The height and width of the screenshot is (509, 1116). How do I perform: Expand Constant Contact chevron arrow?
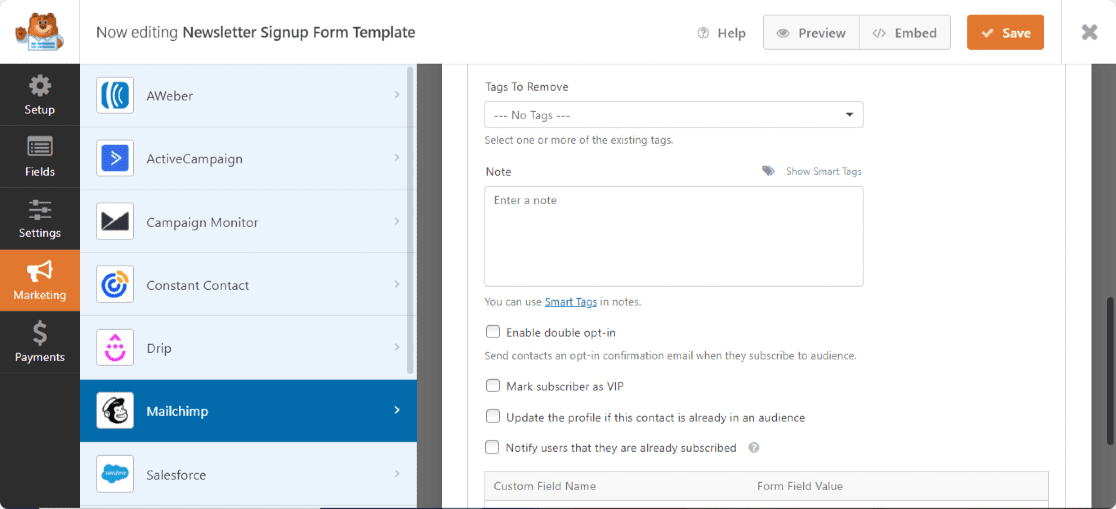click(397, 284)
